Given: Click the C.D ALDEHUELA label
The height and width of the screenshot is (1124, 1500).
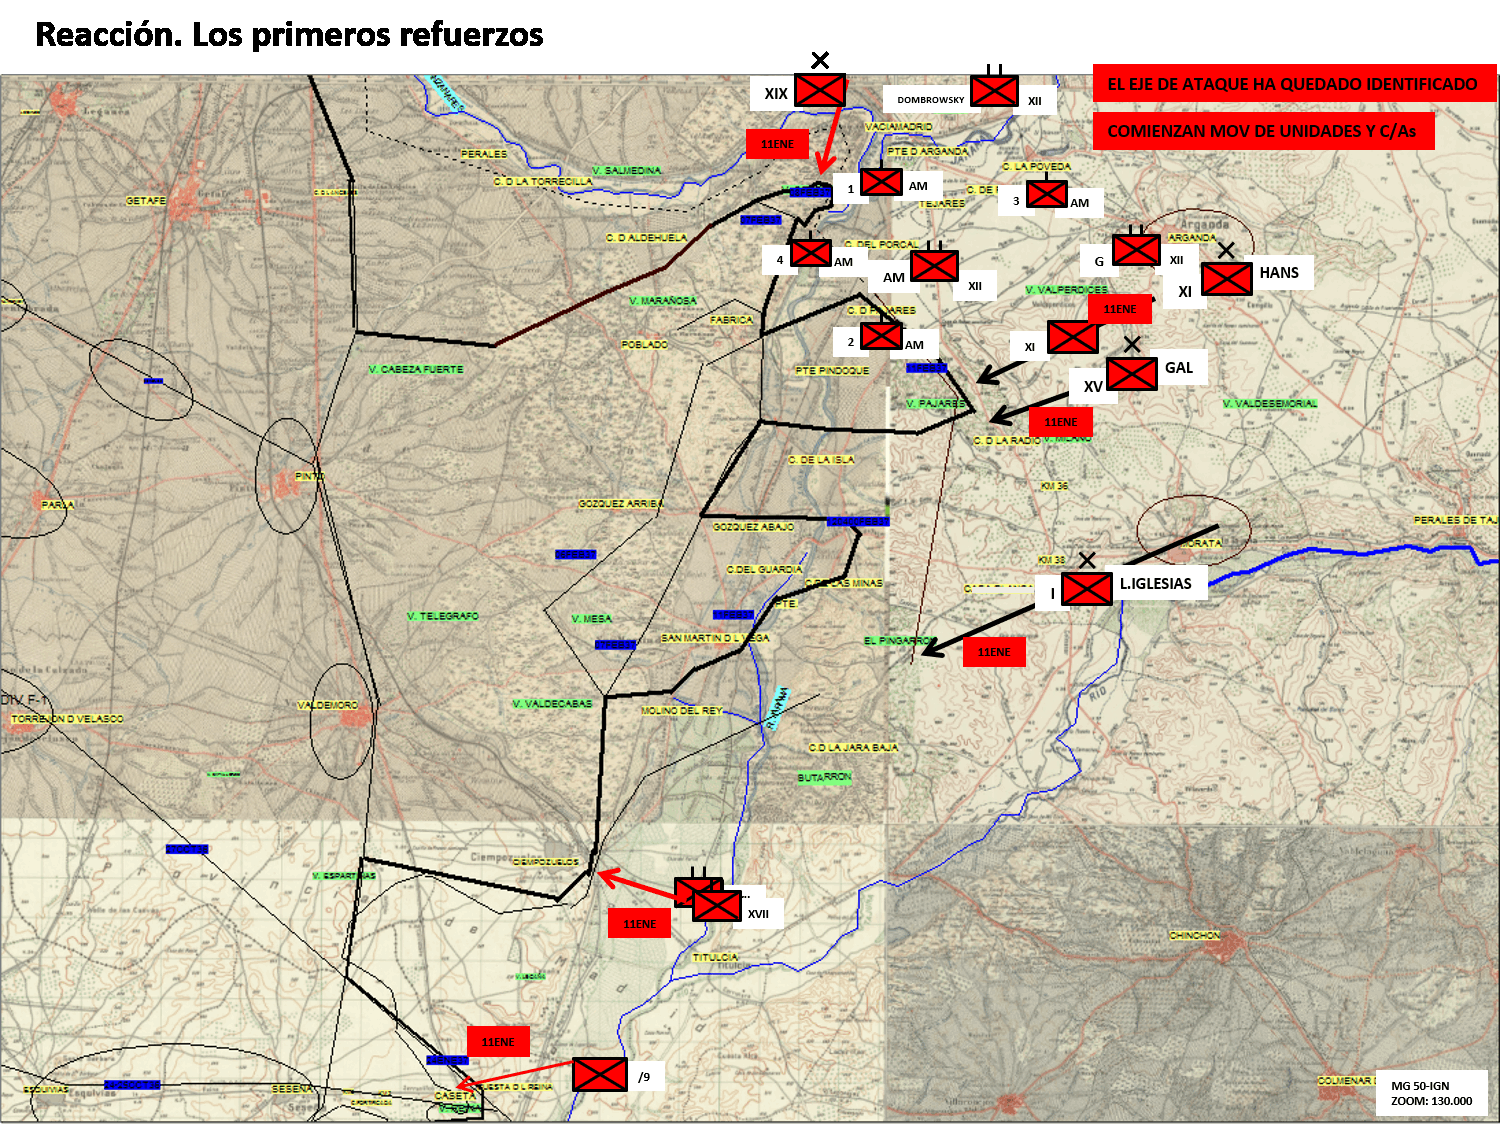Looking at the screenshot, I should click(646, 237).
